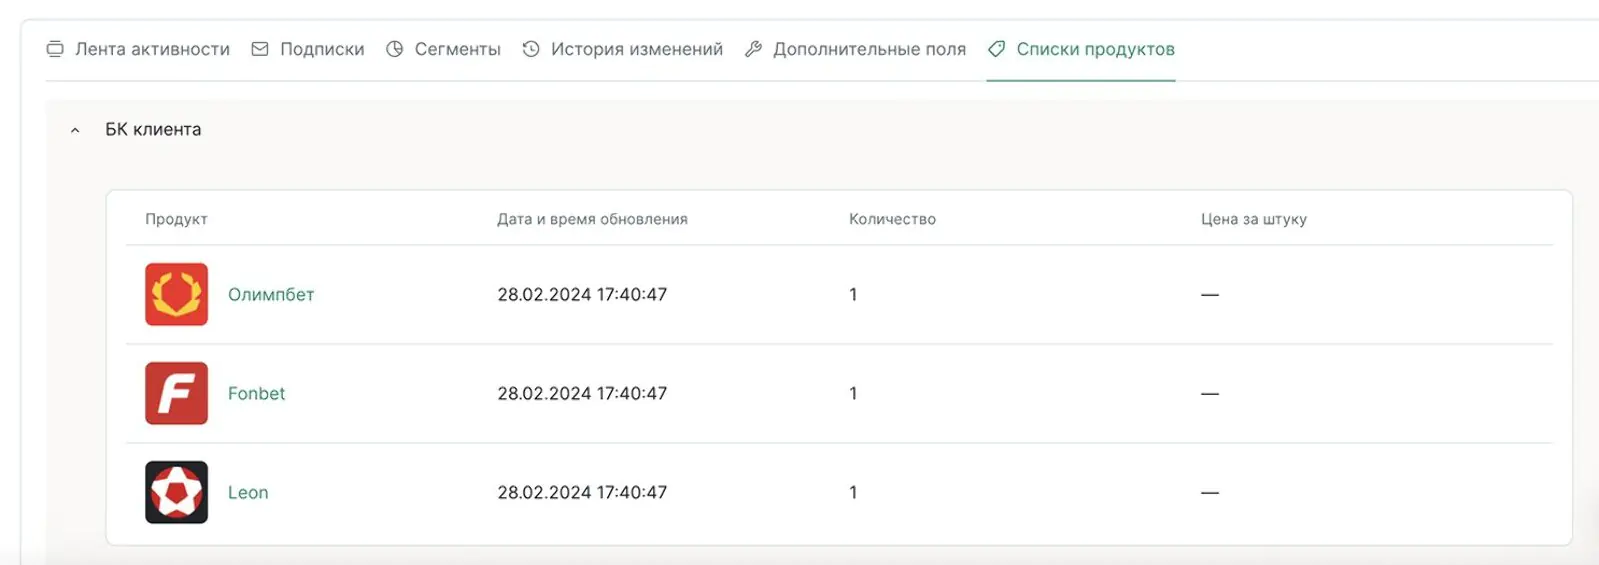Click the update date in Leon row
This screenshot has height=565, width=1599.
click(582, 492)
